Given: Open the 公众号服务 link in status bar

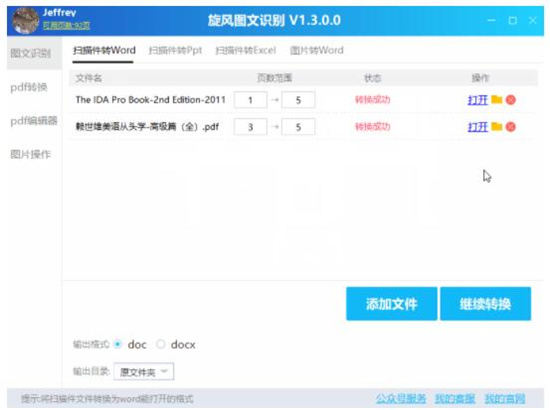Looking at the screenshot, I should coord(401,398).
